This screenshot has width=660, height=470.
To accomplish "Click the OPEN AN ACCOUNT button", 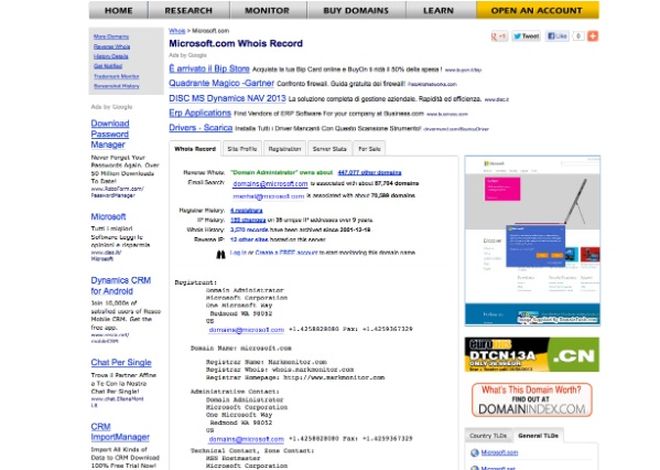I will point(537,11).
